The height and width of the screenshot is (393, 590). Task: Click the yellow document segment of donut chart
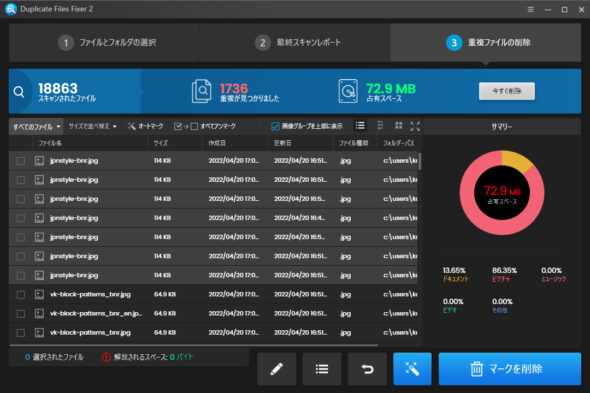[516, 160]
